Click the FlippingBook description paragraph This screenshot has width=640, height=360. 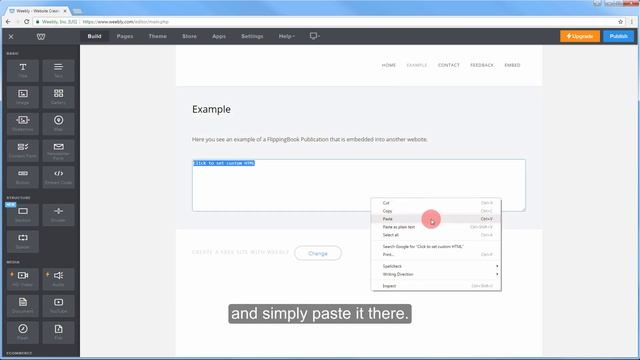click(x=310, y=140)
